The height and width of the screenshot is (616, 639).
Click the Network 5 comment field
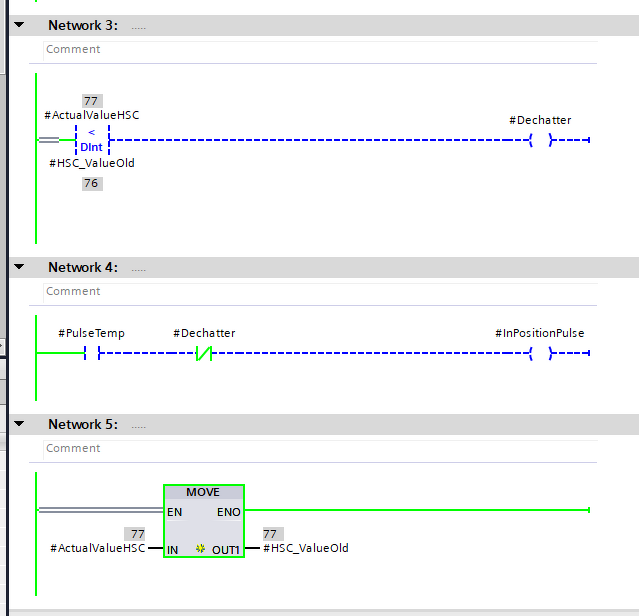point(320,449)
